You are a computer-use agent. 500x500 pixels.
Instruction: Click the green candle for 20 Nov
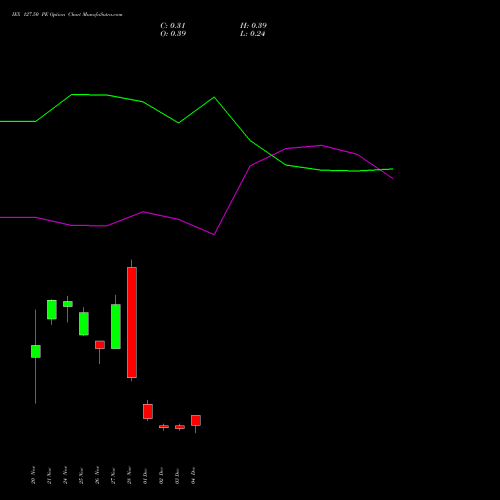click(x=36, y=351)
